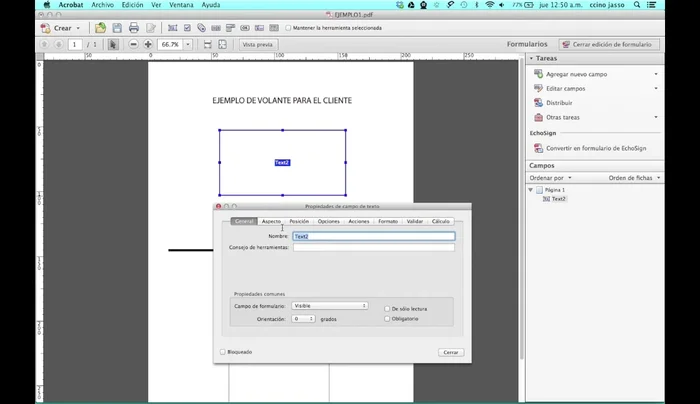The width and height of the screenshot is (700, 404).
Task: Click the Print icon in toolbar
Action: [x=133, y=28]
